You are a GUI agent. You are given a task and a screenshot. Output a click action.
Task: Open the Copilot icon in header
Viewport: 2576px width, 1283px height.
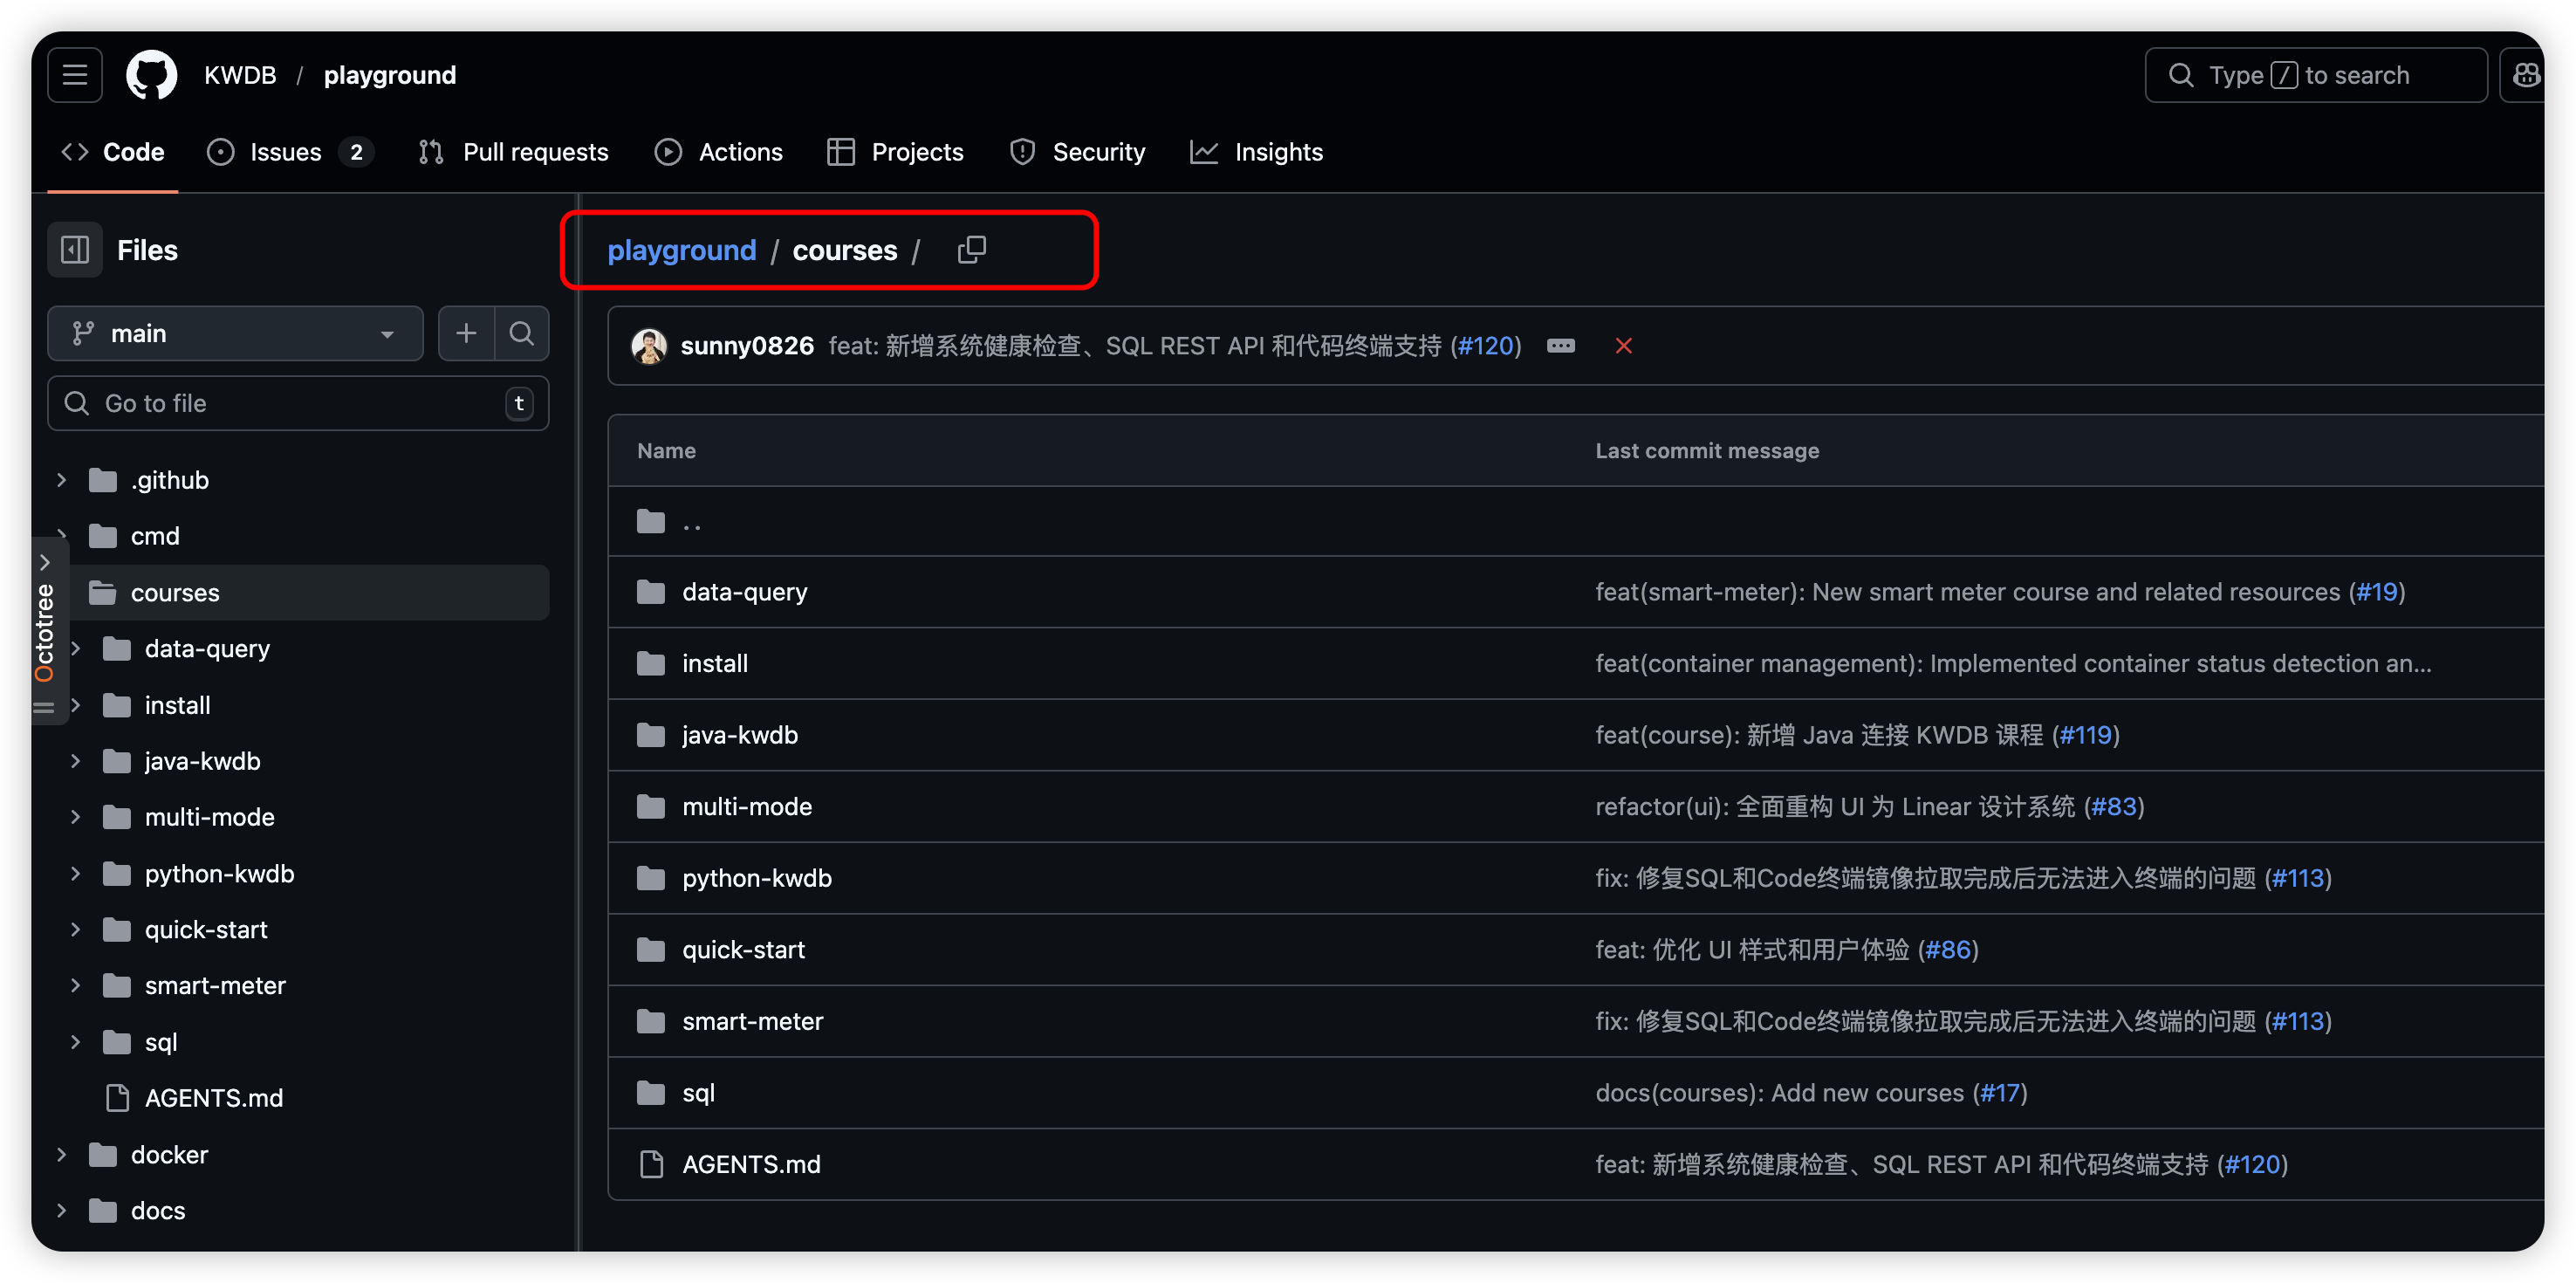[x=2525, y=75]
